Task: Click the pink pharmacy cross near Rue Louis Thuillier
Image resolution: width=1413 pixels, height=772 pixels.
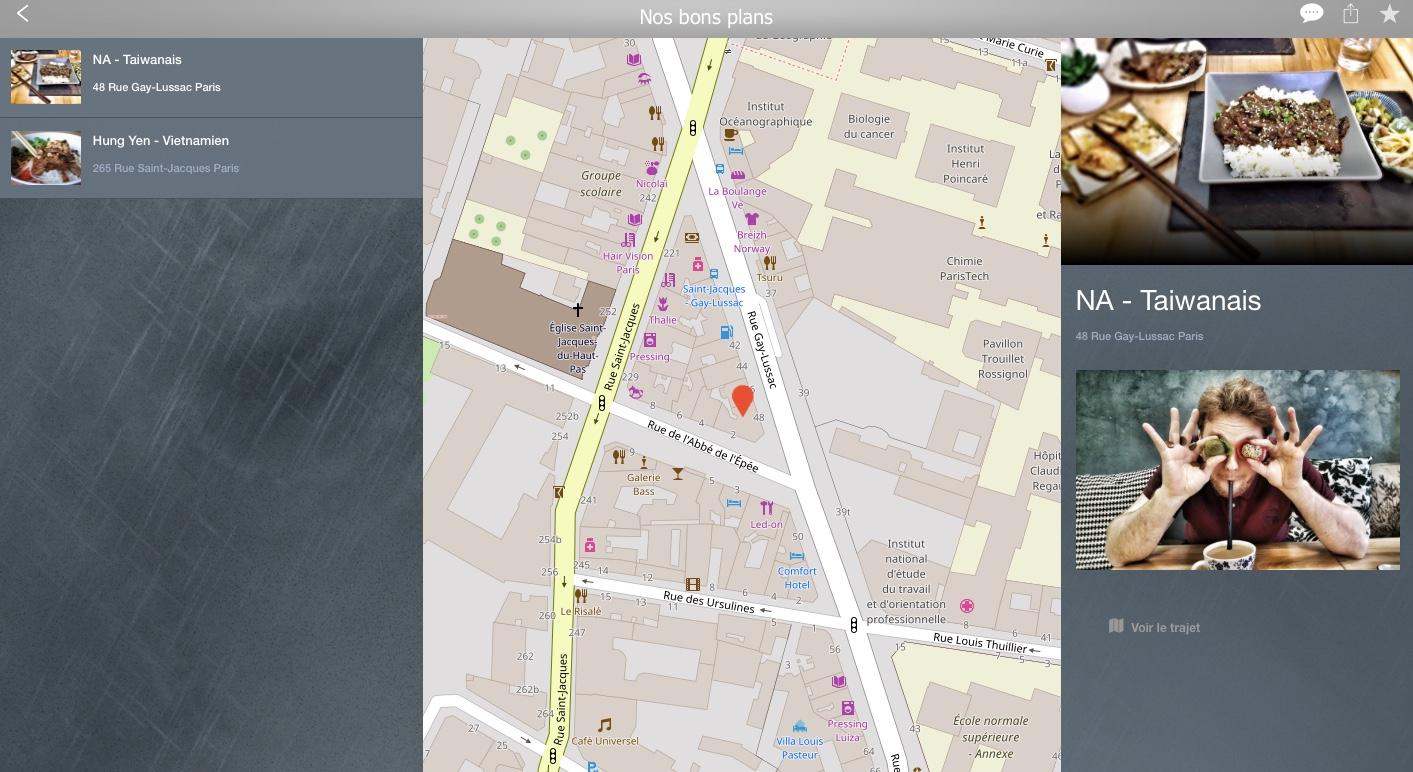Action: (967, 606)
